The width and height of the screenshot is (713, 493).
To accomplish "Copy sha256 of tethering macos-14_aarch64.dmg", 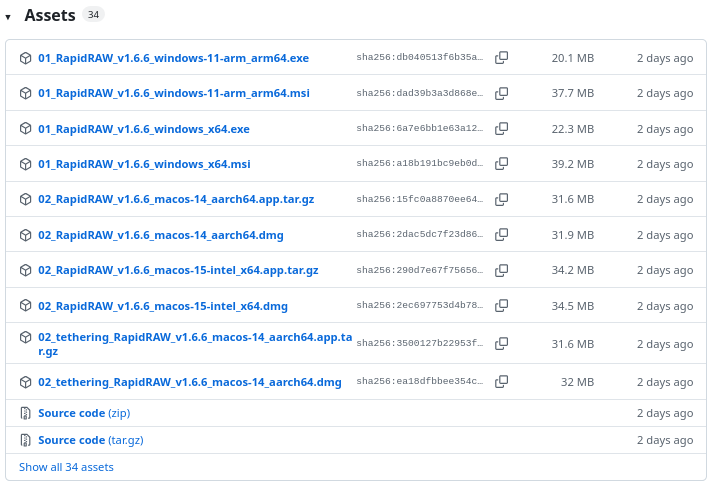I will point(502,382).
